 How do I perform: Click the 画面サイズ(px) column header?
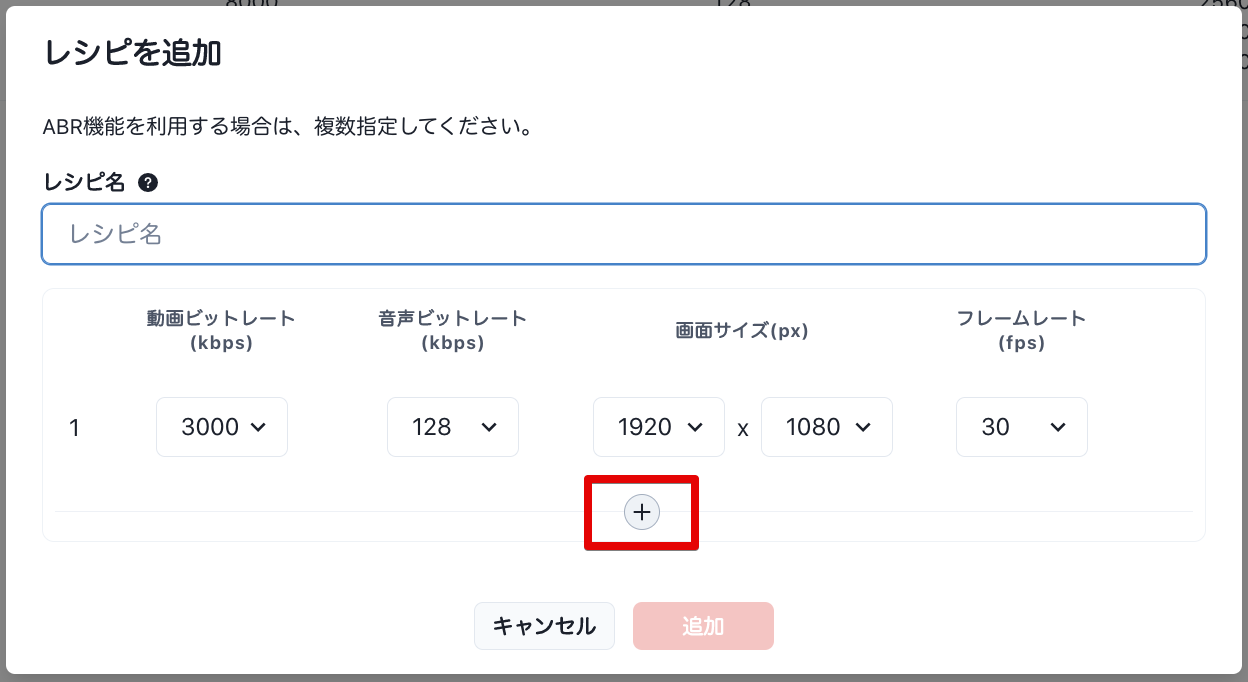pyautogui.click(x=742, y=331)
